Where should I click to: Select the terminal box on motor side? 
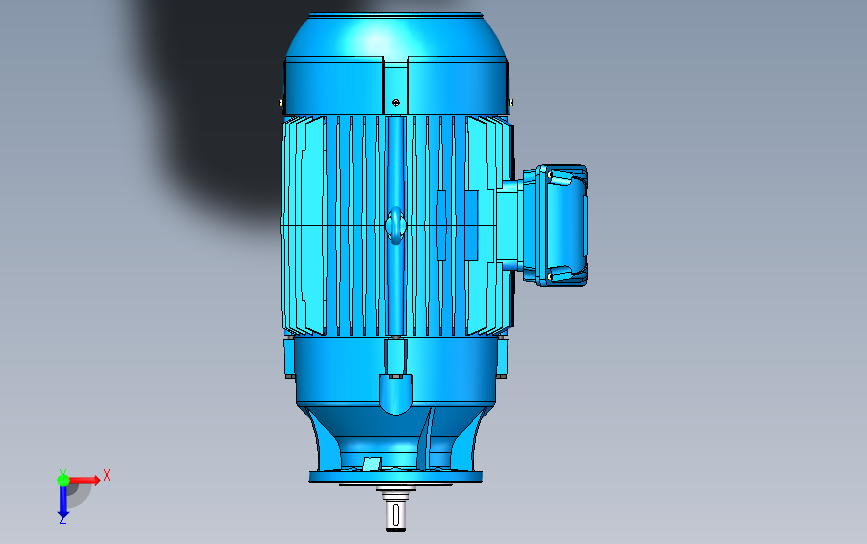point(555,225)
